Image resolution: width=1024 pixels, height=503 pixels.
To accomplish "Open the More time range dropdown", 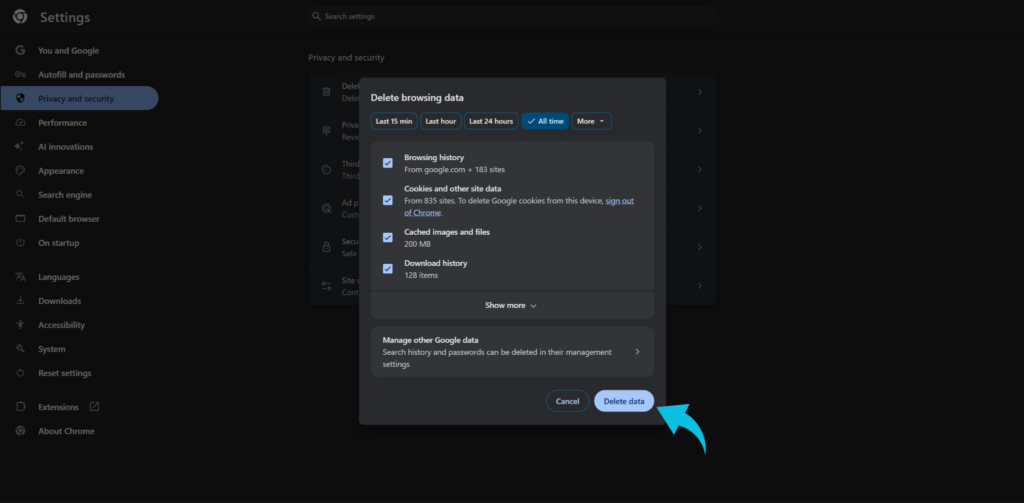I will pyautogui.click(x=592, y=122).
